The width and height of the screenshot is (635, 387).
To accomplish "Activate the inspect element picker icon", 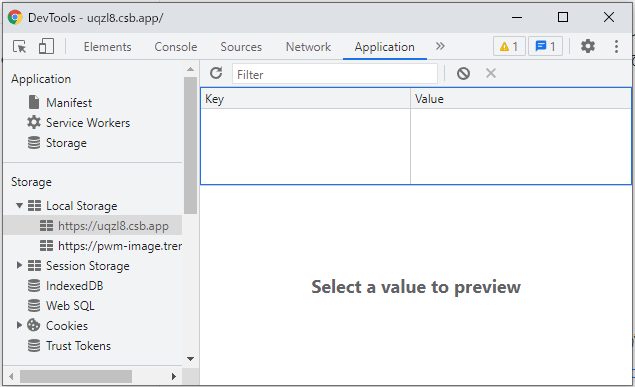I will [x=19, y=47].
